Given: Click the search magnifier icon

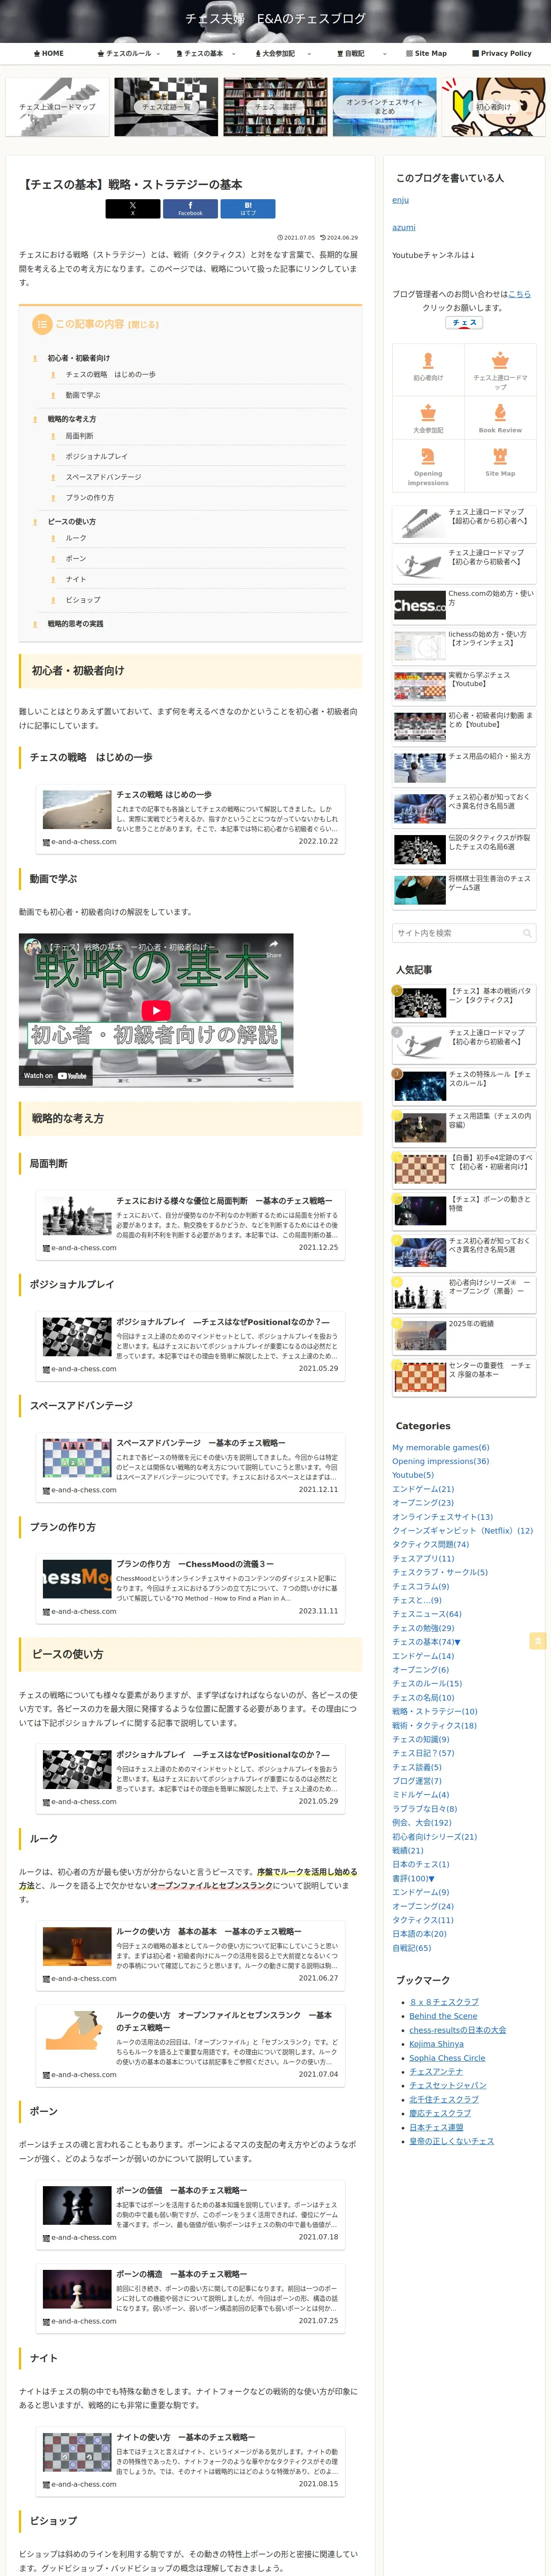Looking at the screenshot, I should point(527,933).
